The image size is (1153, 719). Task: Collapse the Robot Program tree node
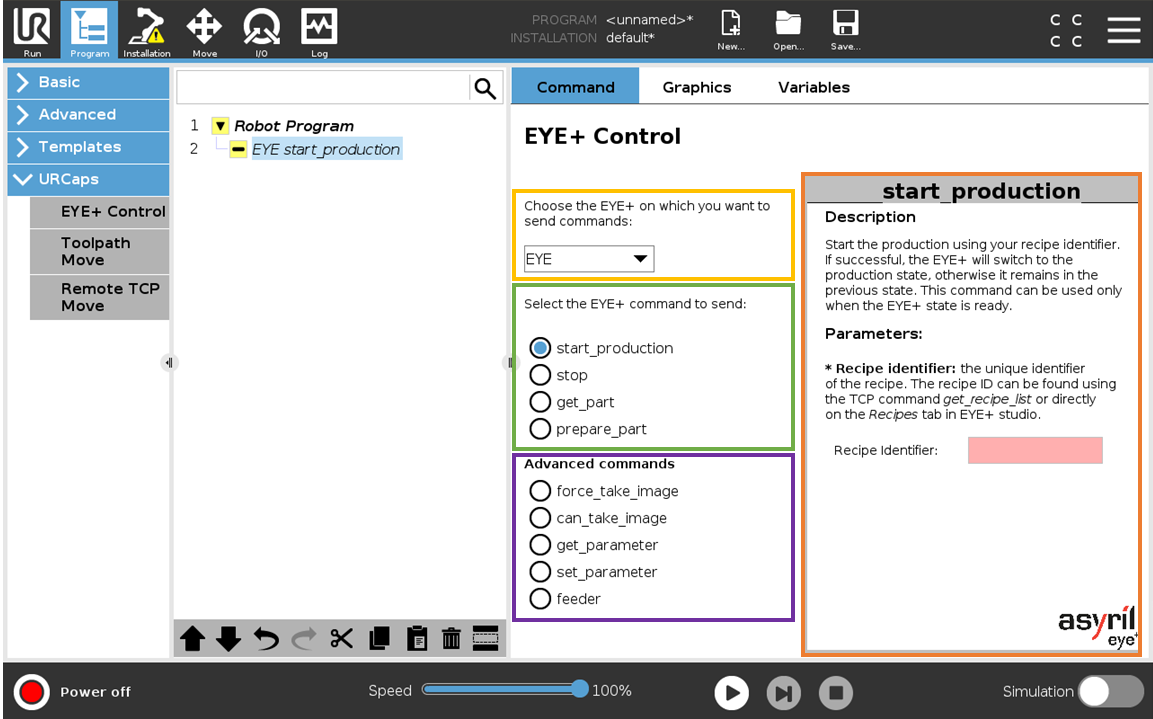pyautogui.click(x=220, y=126)
